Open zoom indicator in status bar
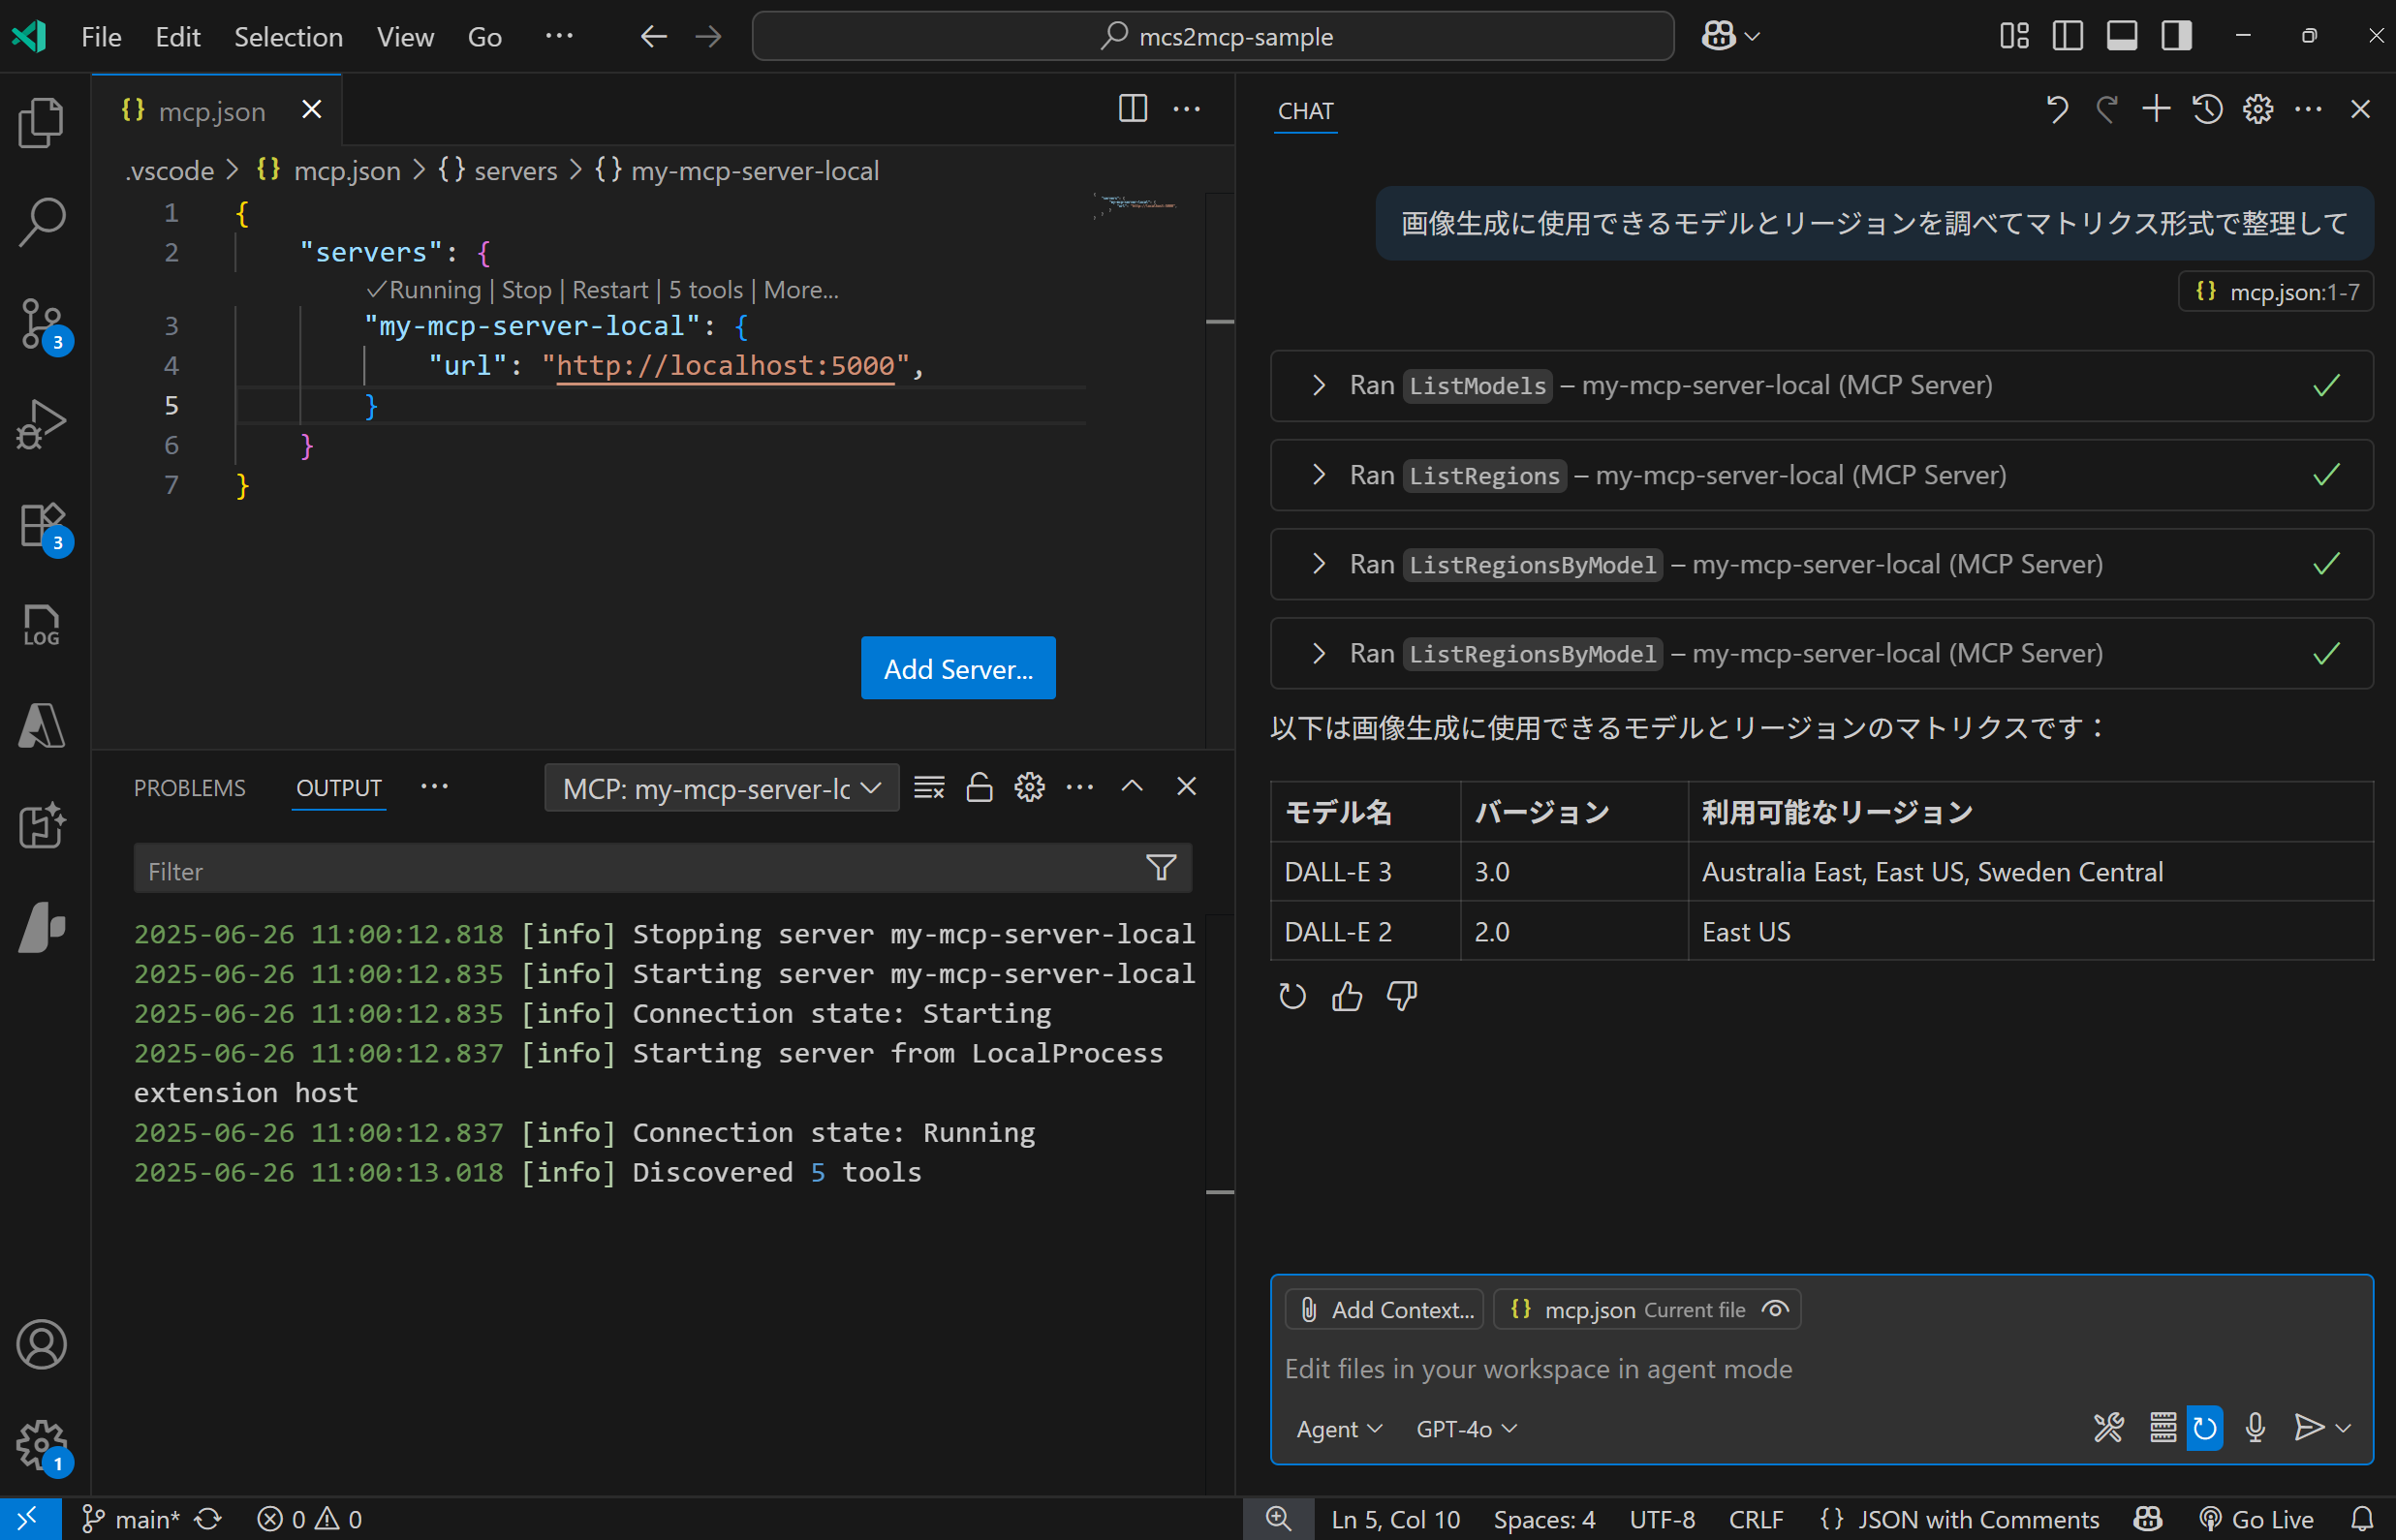Image resolution: width=2396 pixels, height=1540 pixels. pyautogui.click(x=1278, y=1520)
